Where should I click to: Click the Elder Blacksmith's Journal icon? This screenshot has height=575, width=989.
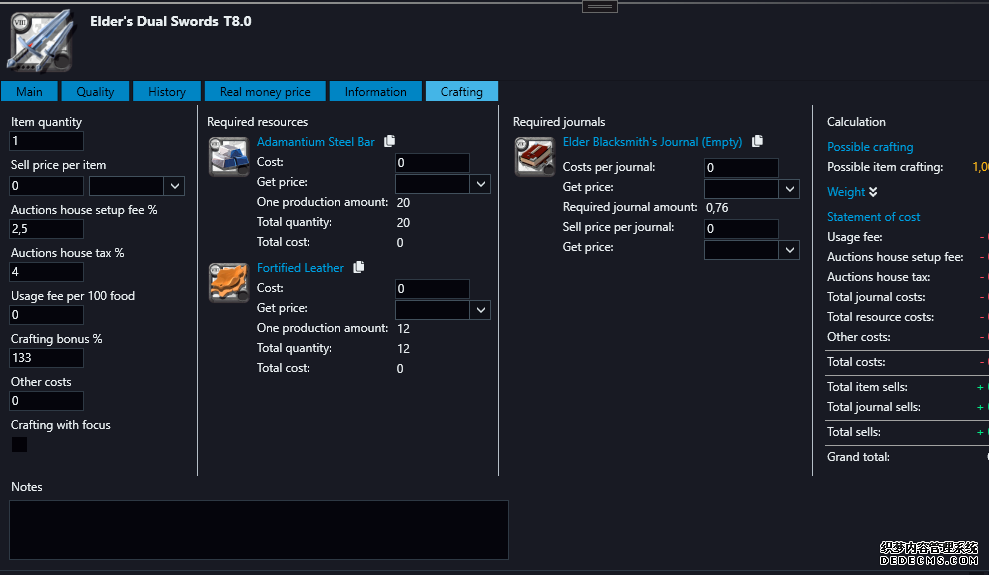[x=534, y=157]
